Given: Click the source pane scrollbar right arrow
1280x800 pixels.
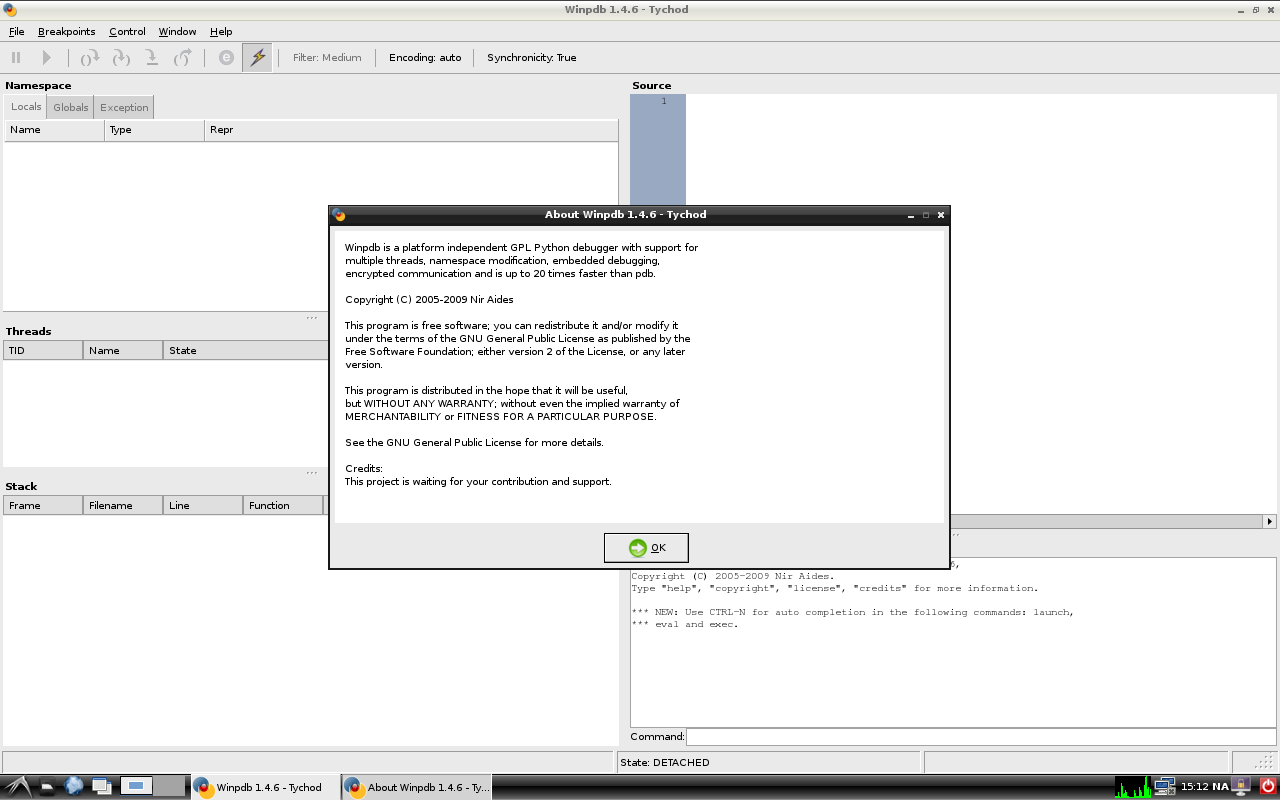Looking at the screenshot, I should (1270, 521).
